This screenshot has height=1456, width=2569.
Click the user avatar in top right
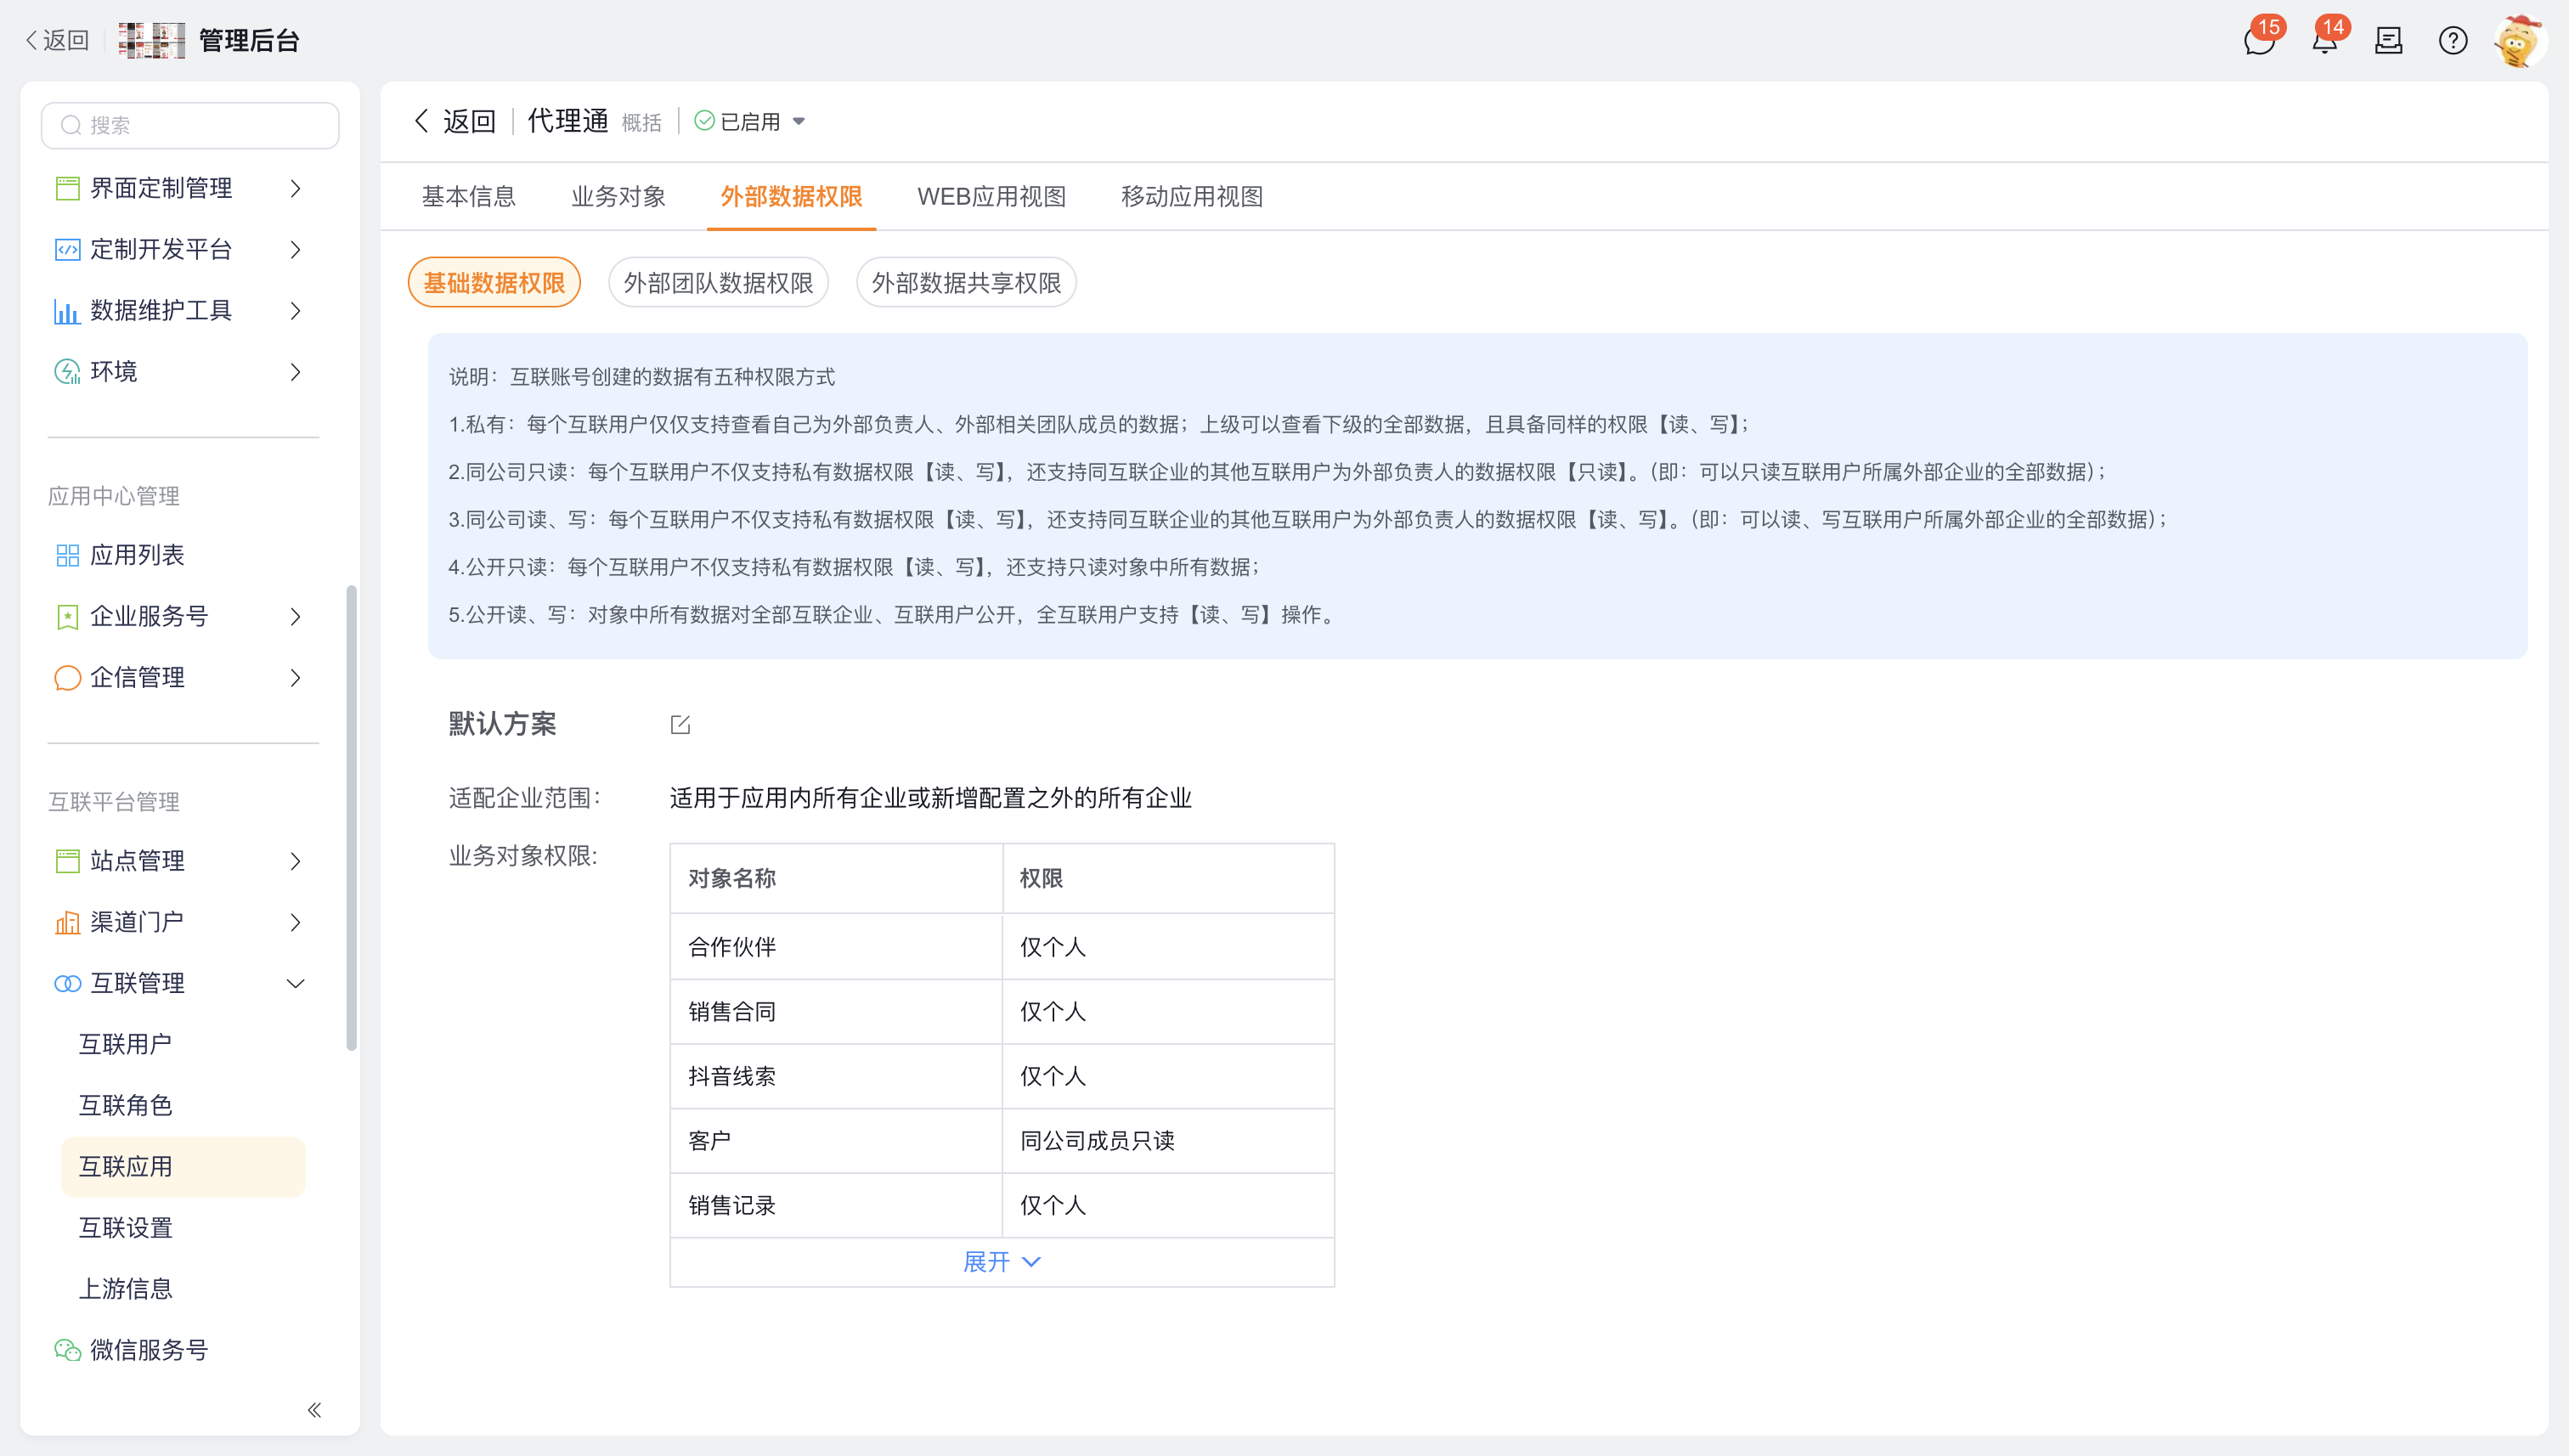[2518, 41]
